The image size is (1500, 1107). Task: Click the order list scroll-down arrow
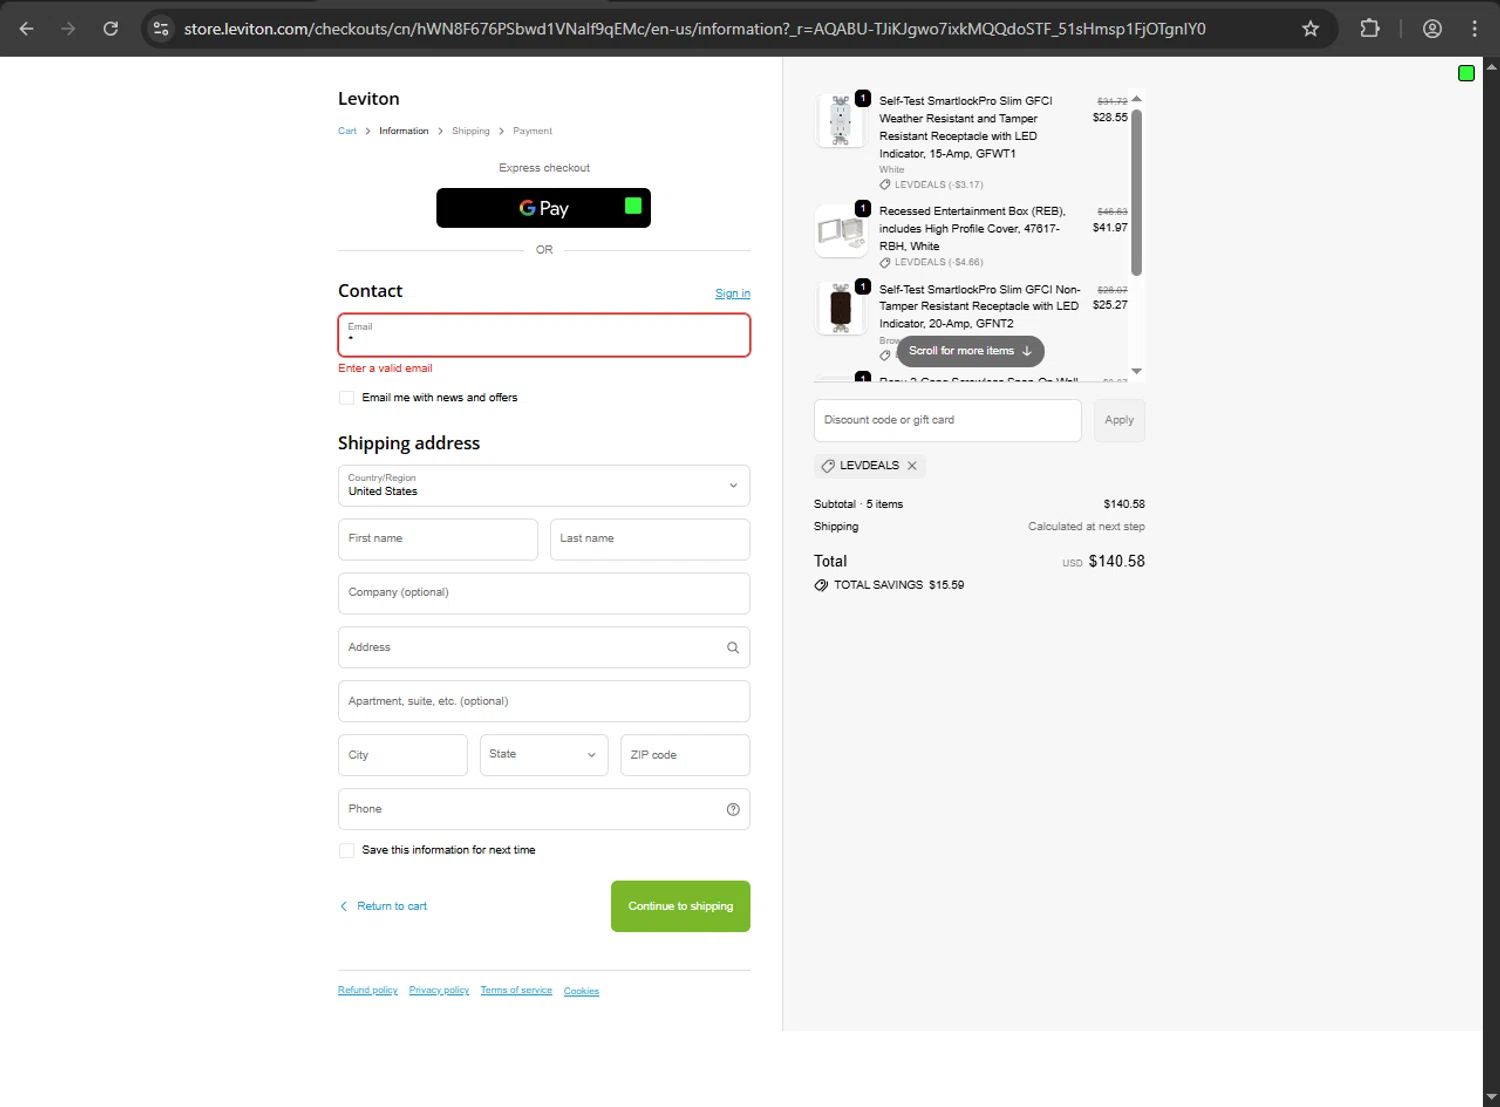pos(1136,371)
